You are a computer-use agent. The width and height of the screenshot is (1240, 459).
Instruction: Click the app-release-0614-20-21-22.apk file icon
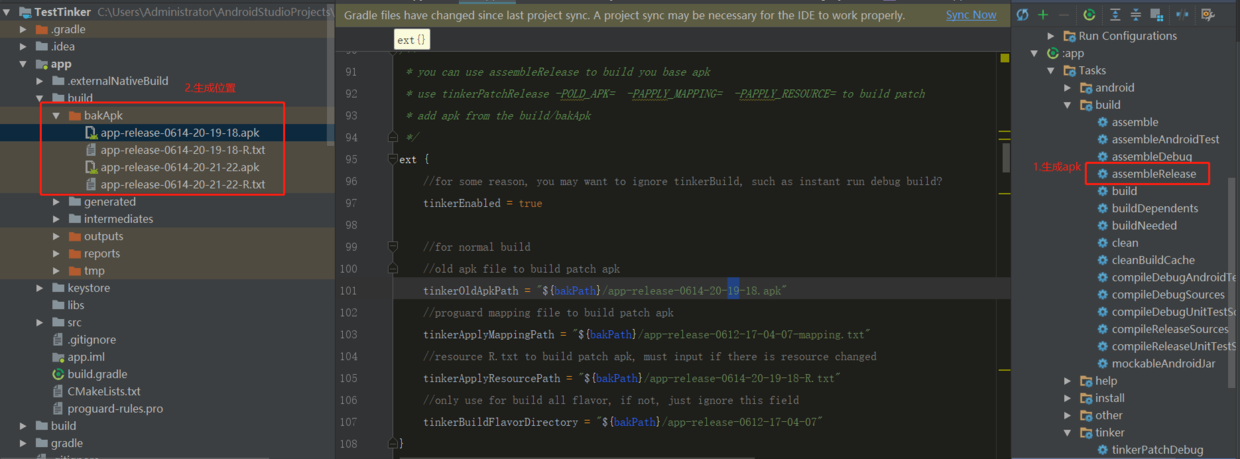[x=91, y=167]
